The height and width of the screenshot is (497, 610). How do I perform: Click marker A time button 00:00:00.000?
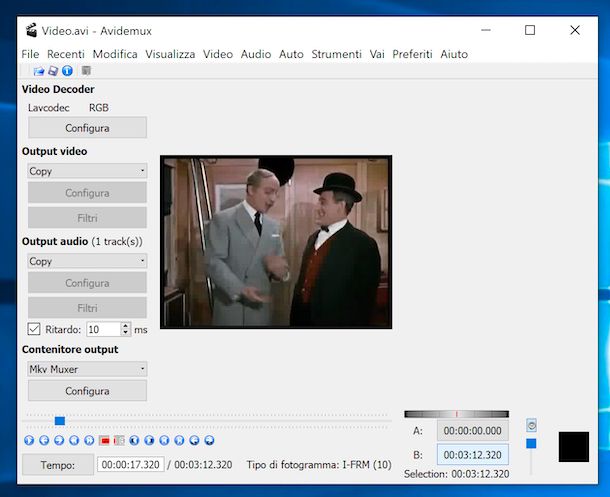point(473,430)
